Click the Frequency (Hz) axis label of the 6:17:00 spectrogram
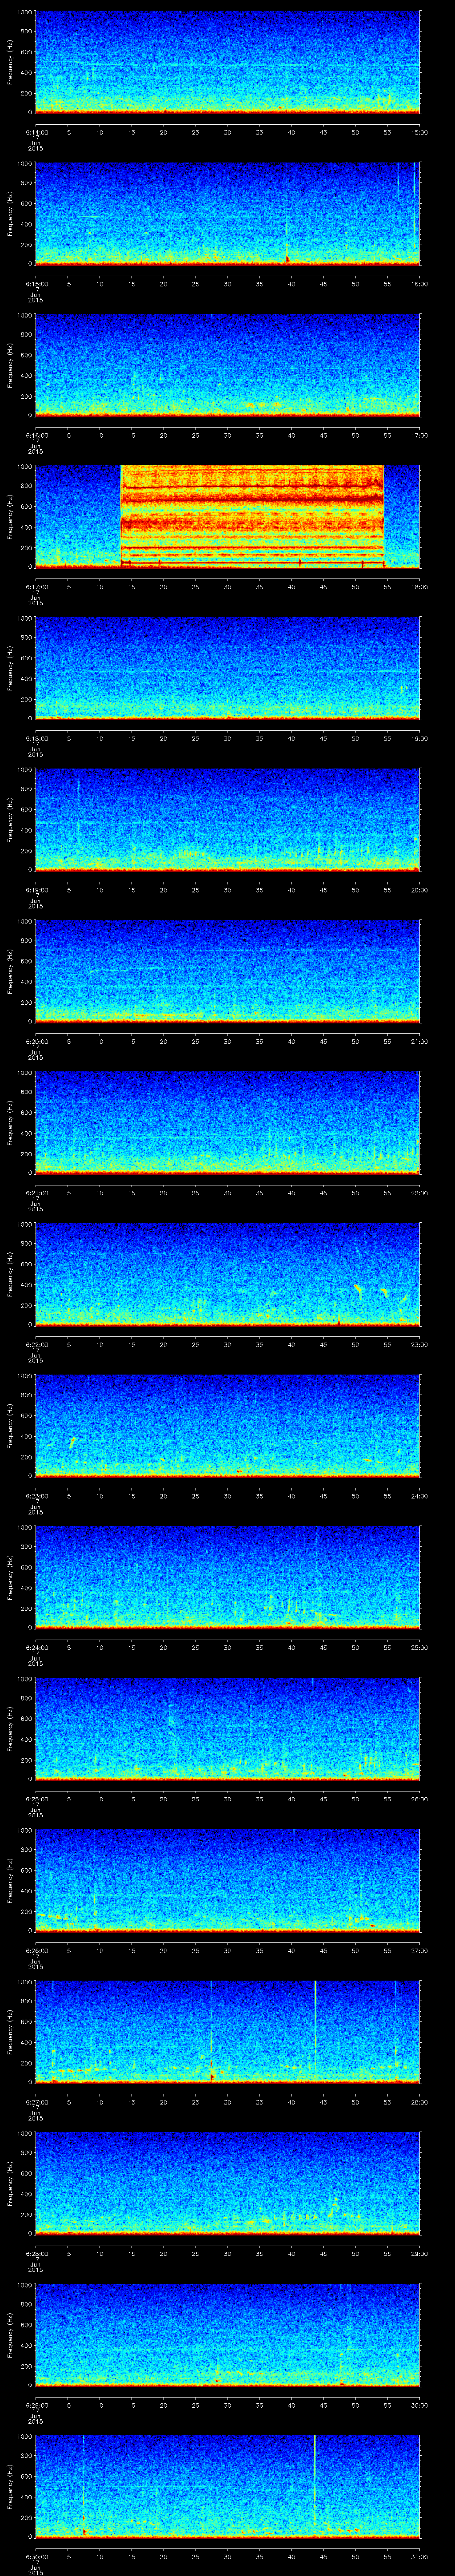Screen dimensions: 455x2576 point(10,517)
